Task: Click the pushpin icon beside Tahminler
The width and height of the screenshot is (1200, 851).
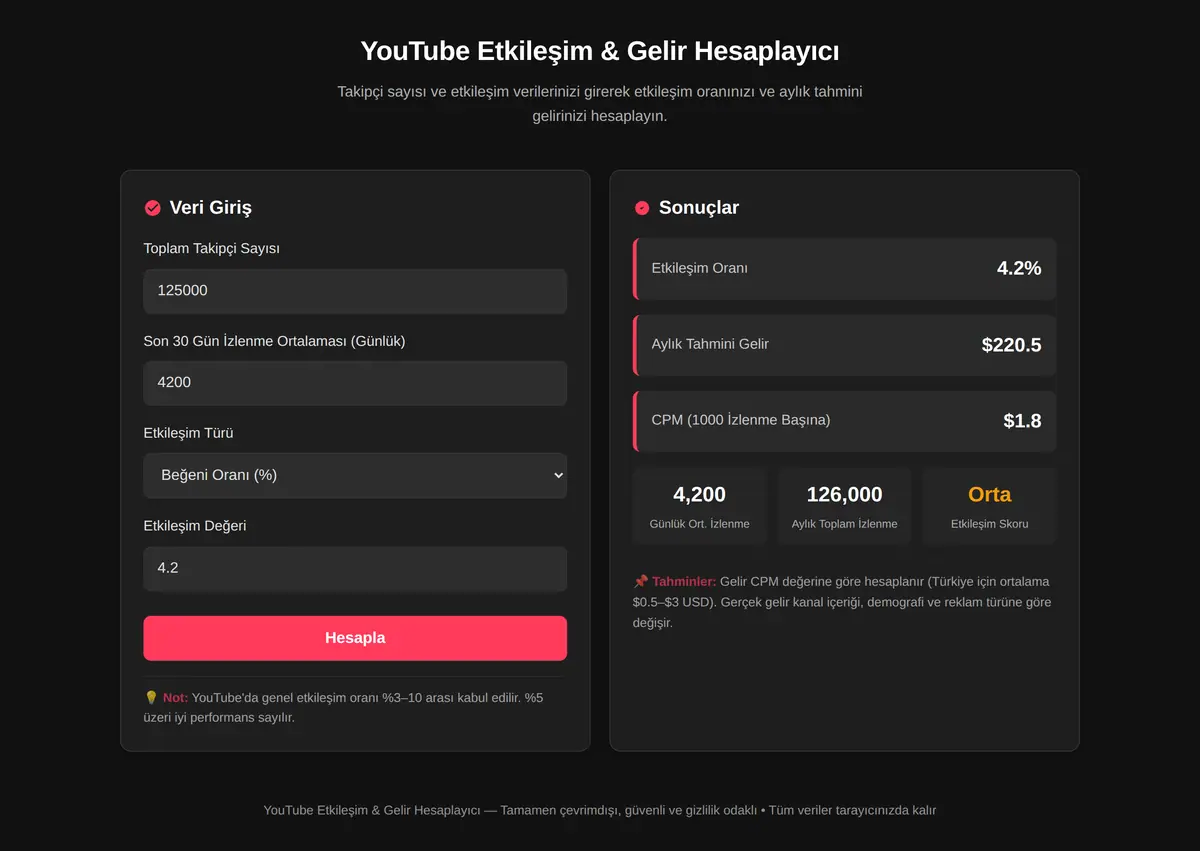Action: pos(641,581)
